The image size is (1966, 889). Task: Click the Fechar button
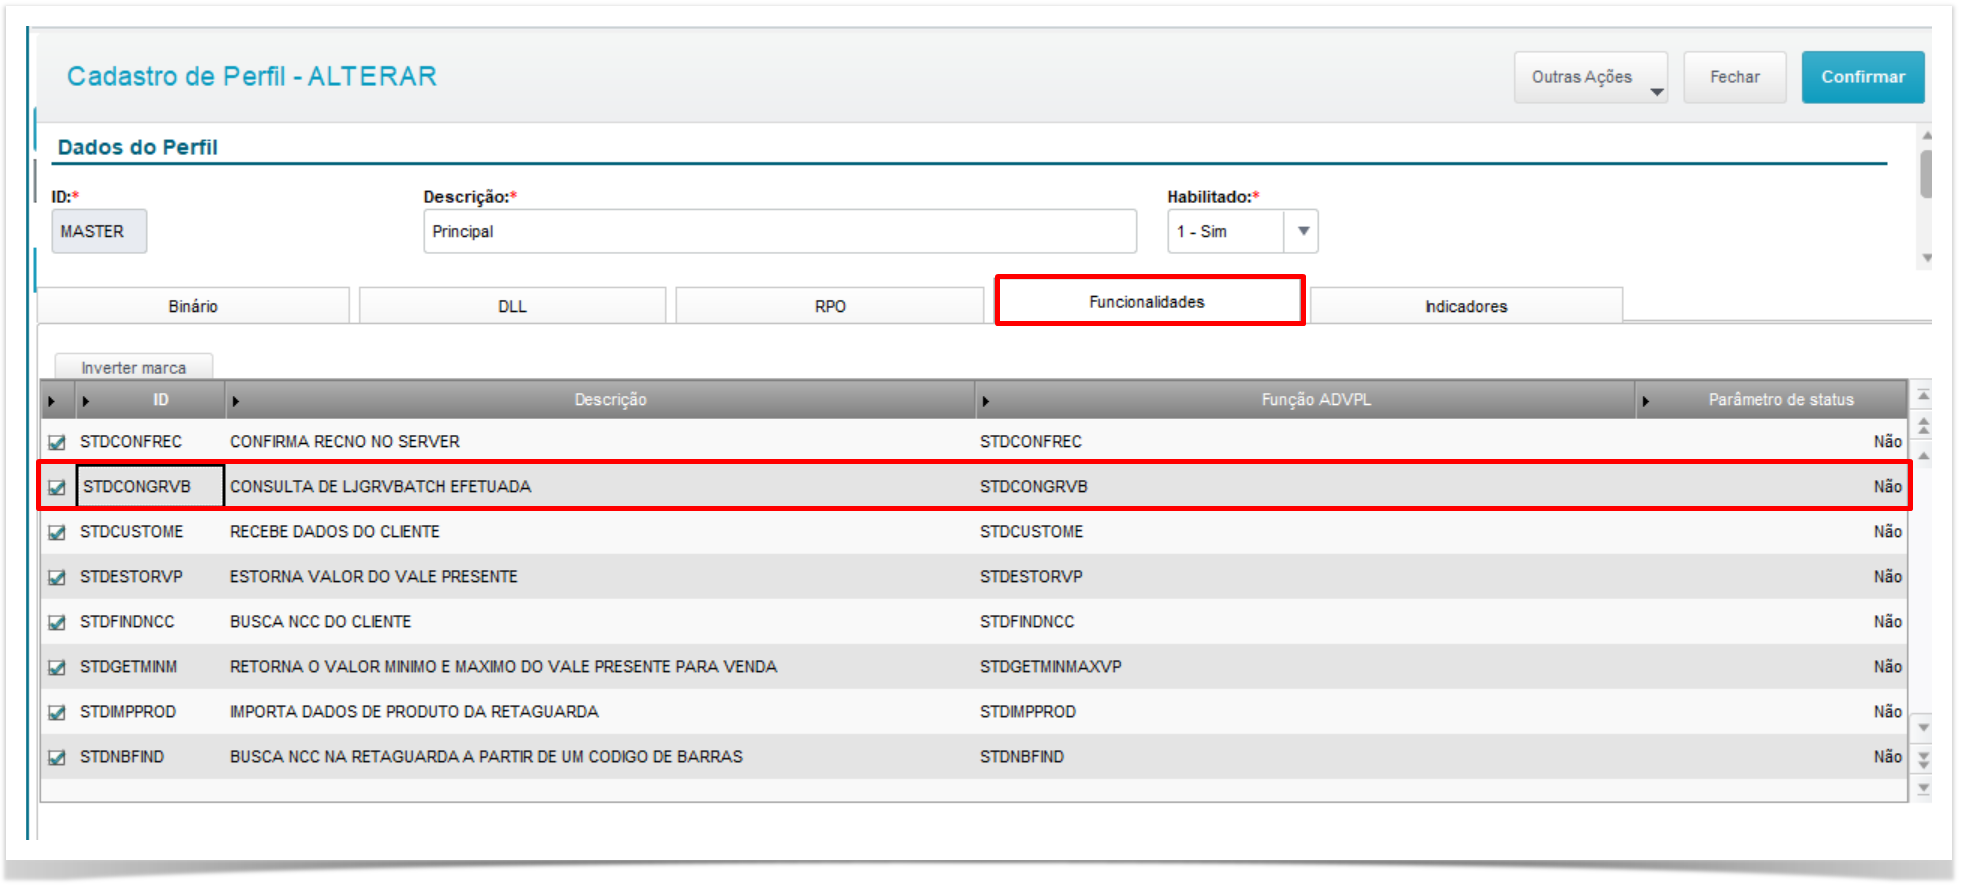1734,77
